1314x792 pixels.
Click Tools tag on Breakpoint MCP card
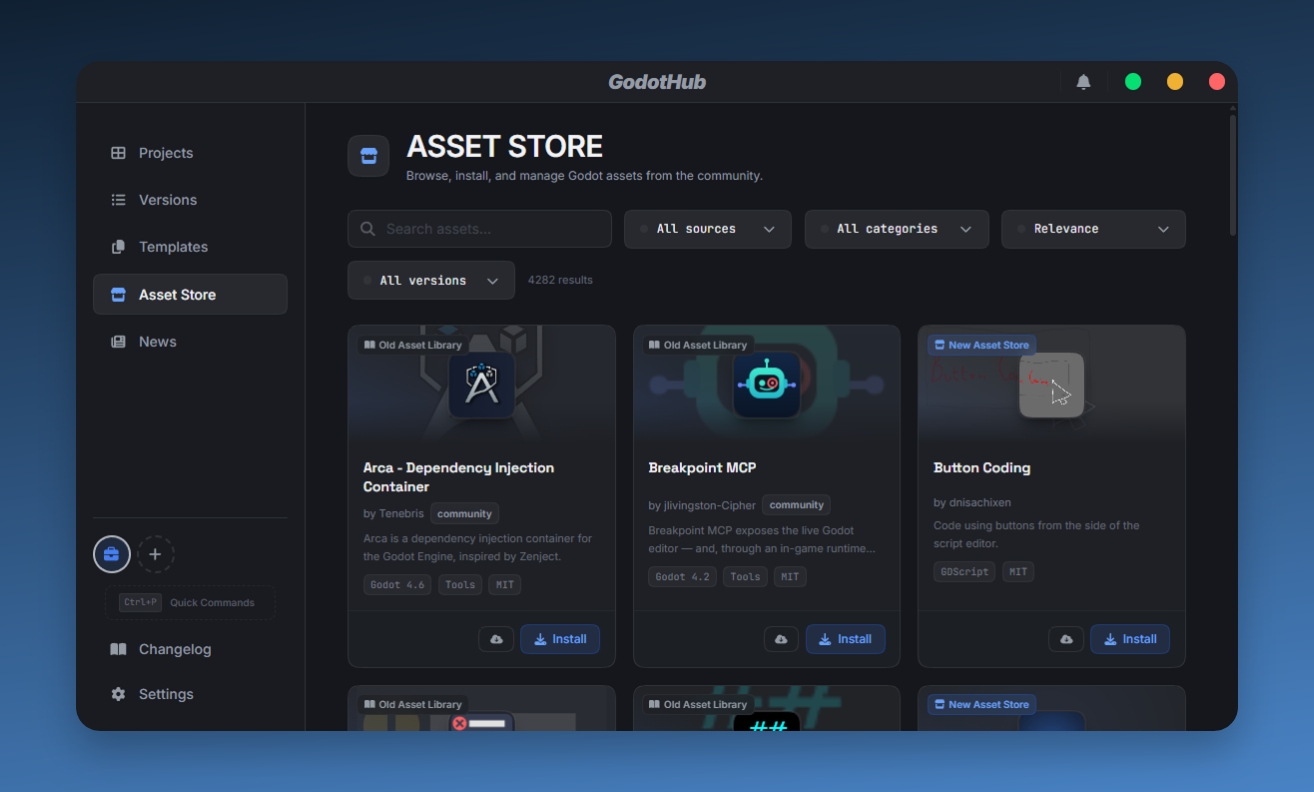coord(745,577)
